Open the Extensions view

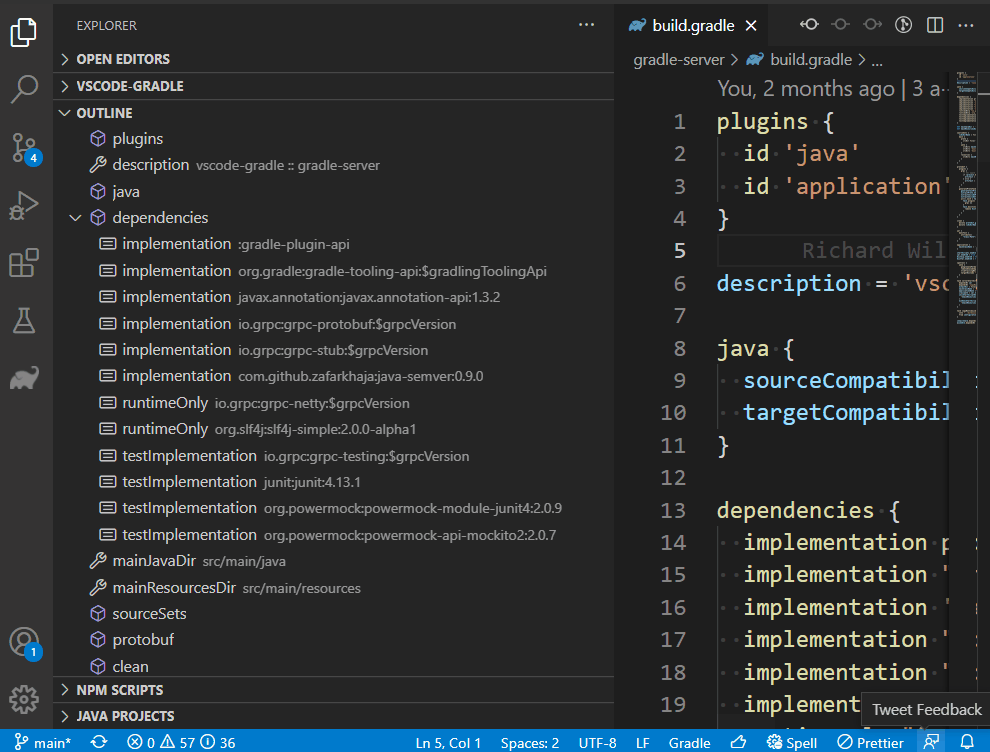24,263
